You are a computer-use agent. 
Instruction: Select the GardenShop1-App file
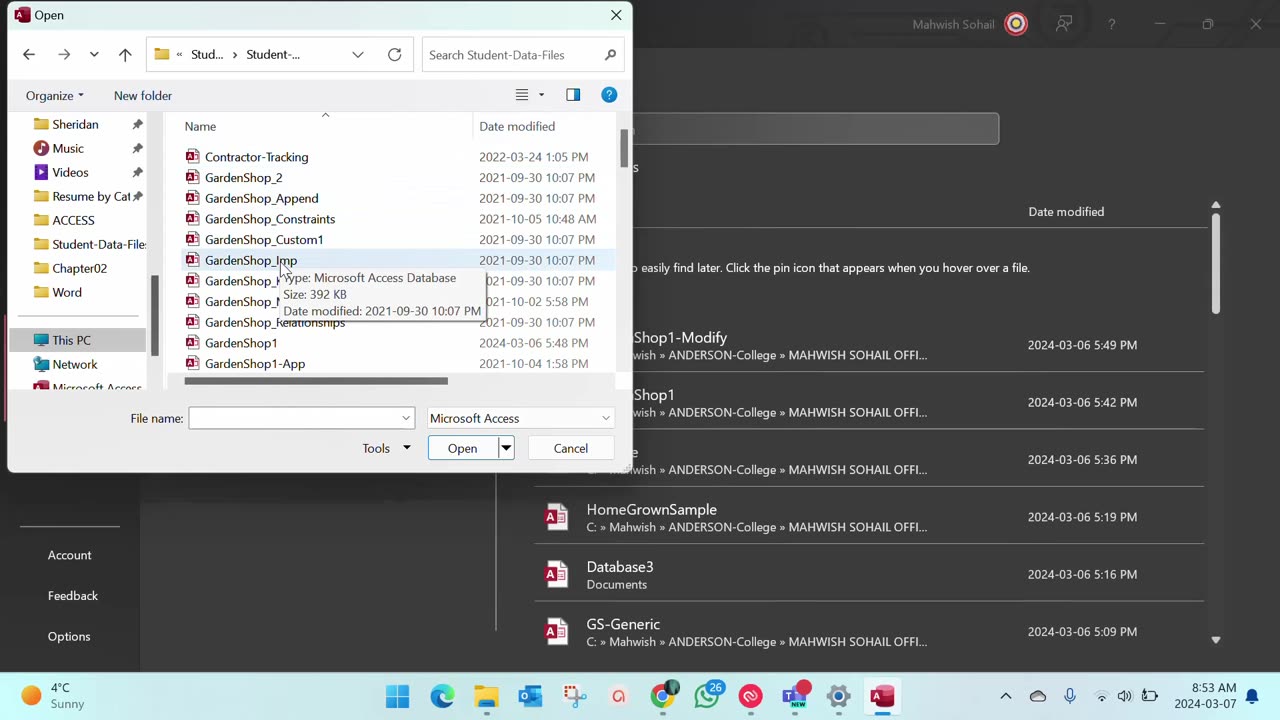point(255,364)
